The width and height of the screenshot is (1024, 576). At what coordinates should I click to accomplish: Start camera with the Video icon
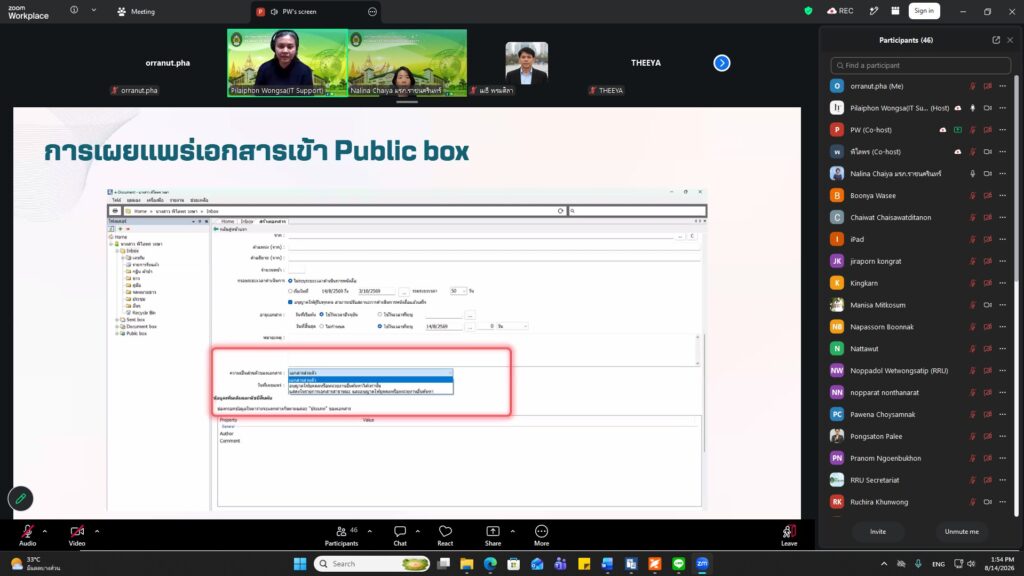click(77, 532)
